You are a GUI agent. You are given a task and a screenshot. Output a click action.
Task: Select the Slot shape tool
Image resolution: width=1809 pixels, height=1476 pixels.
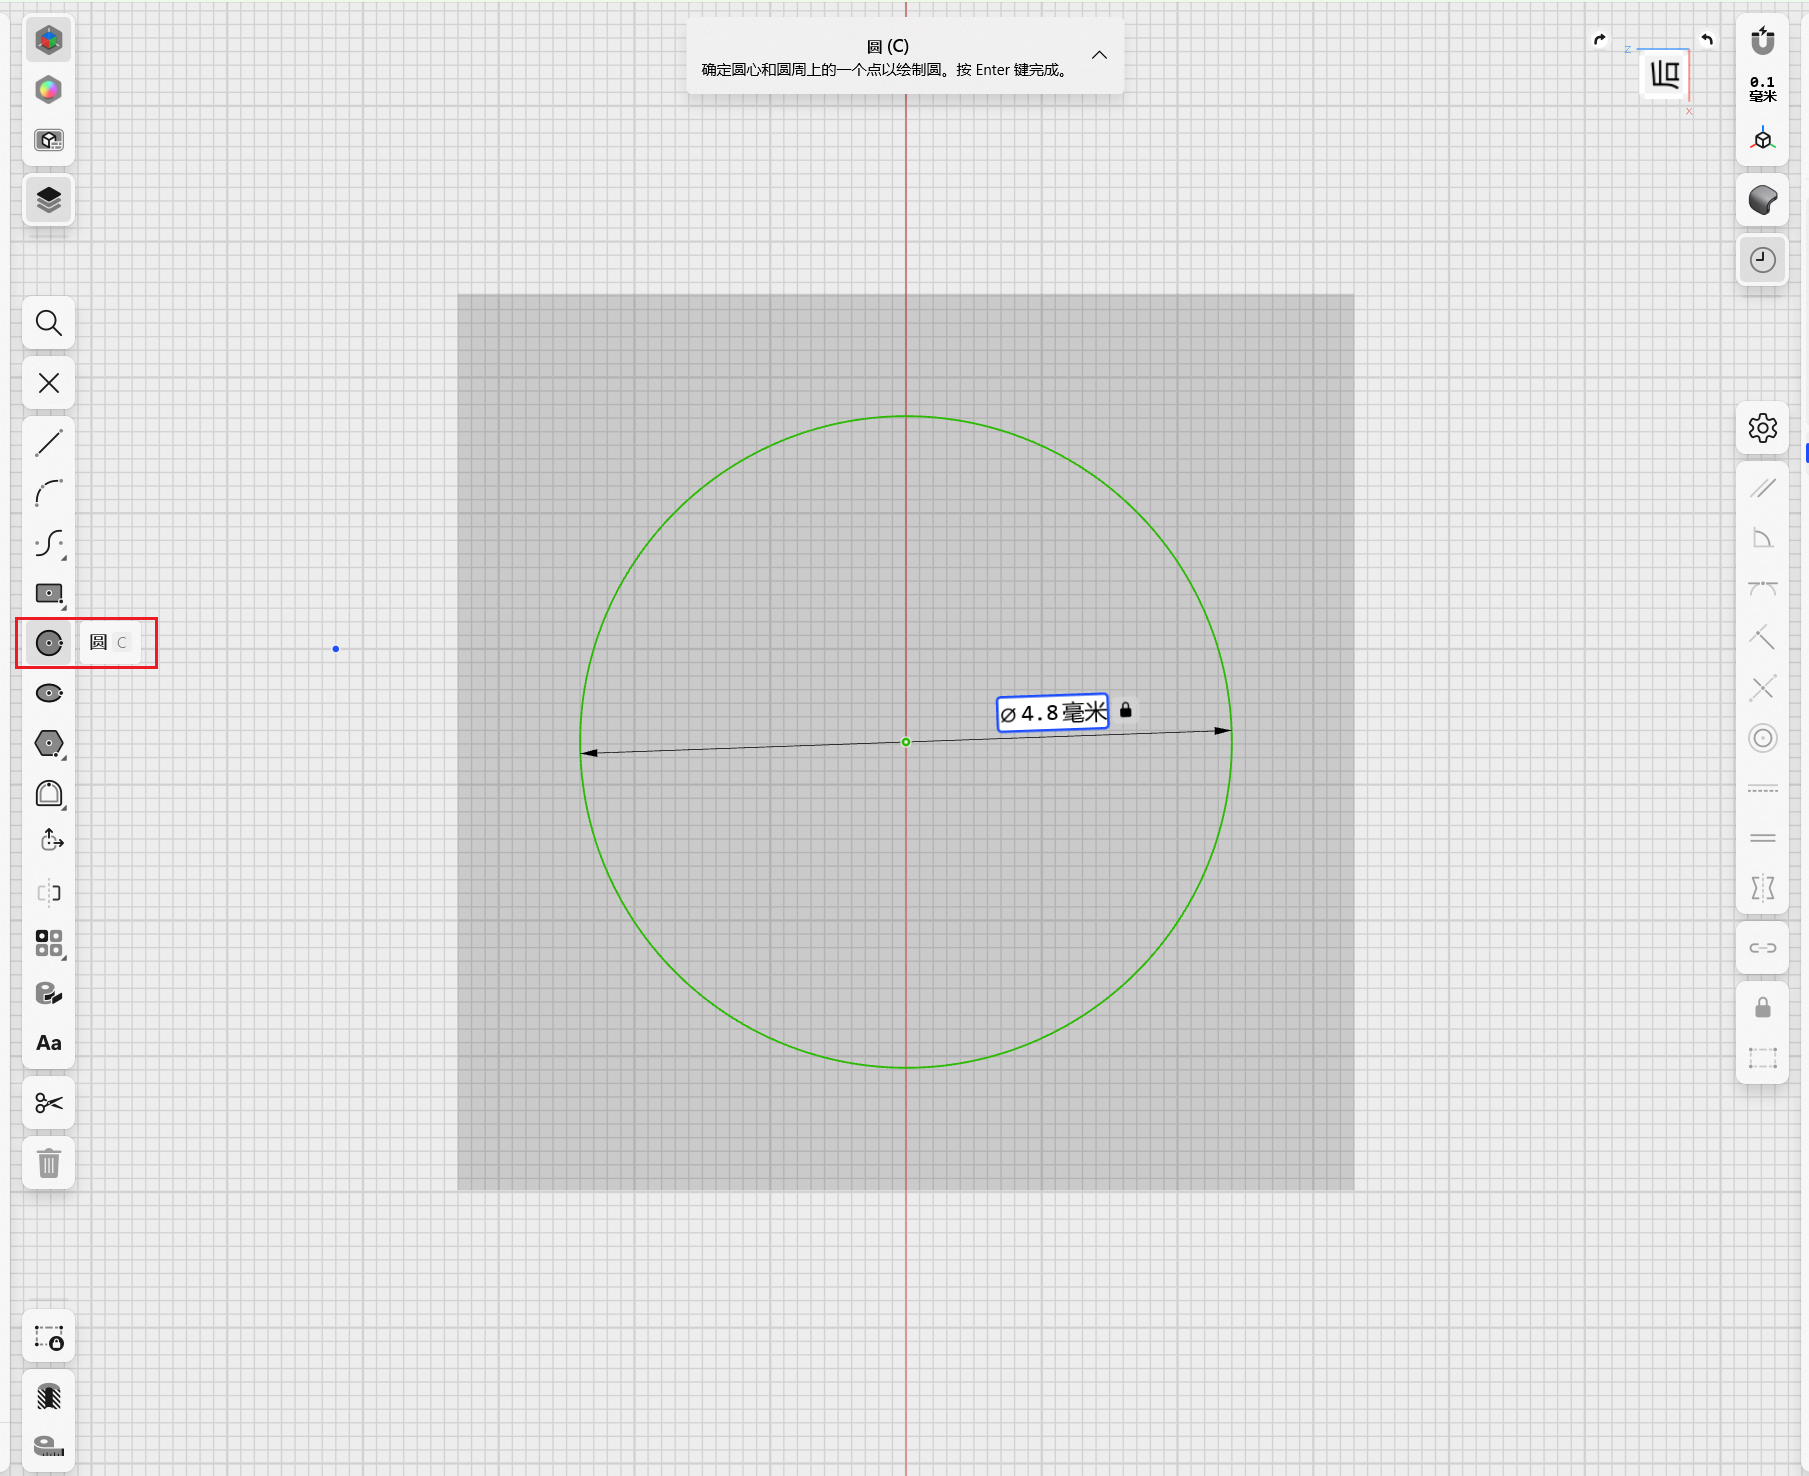click(x=49, y=793)
